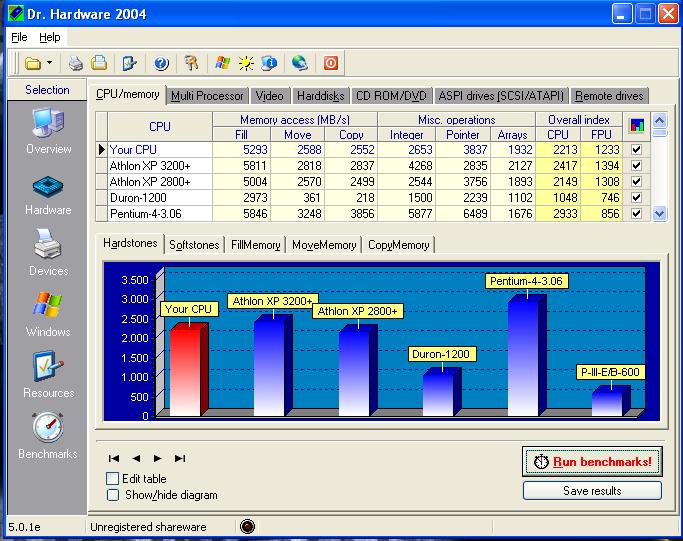Go to previous record arrow
683x541 pixels.
(136, 458)
